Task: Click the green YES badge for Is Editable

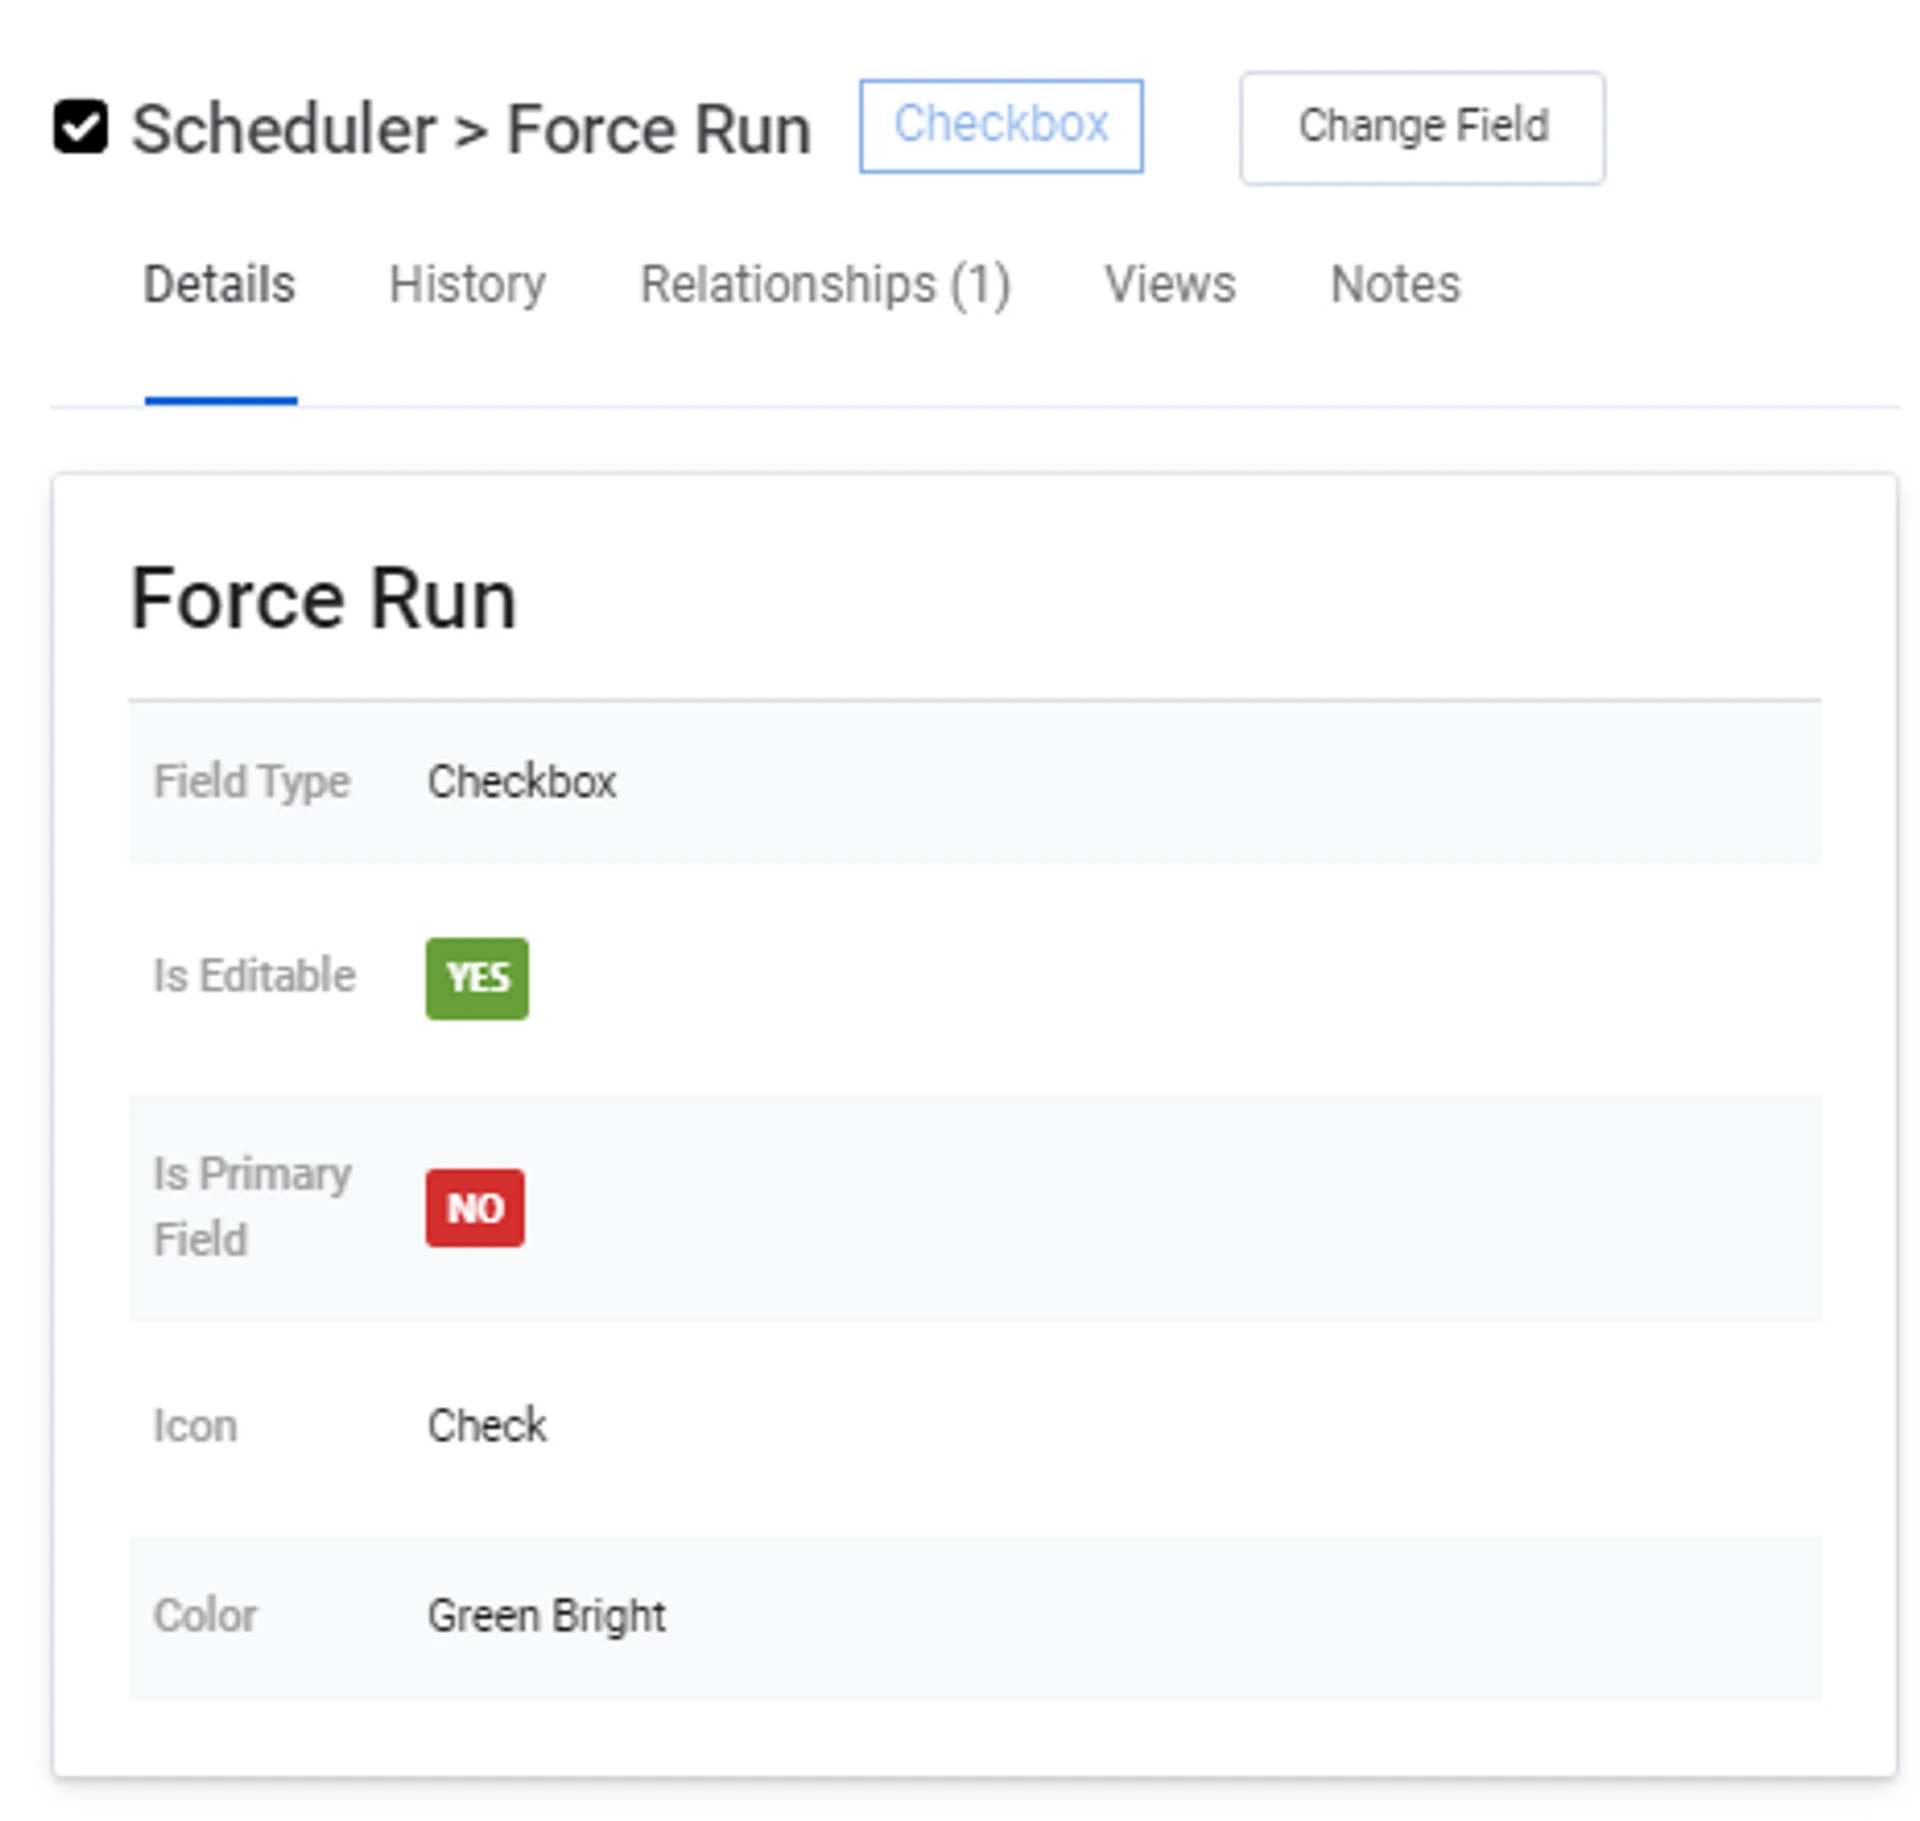Action: pyautogui.click(x=477, y=978)
